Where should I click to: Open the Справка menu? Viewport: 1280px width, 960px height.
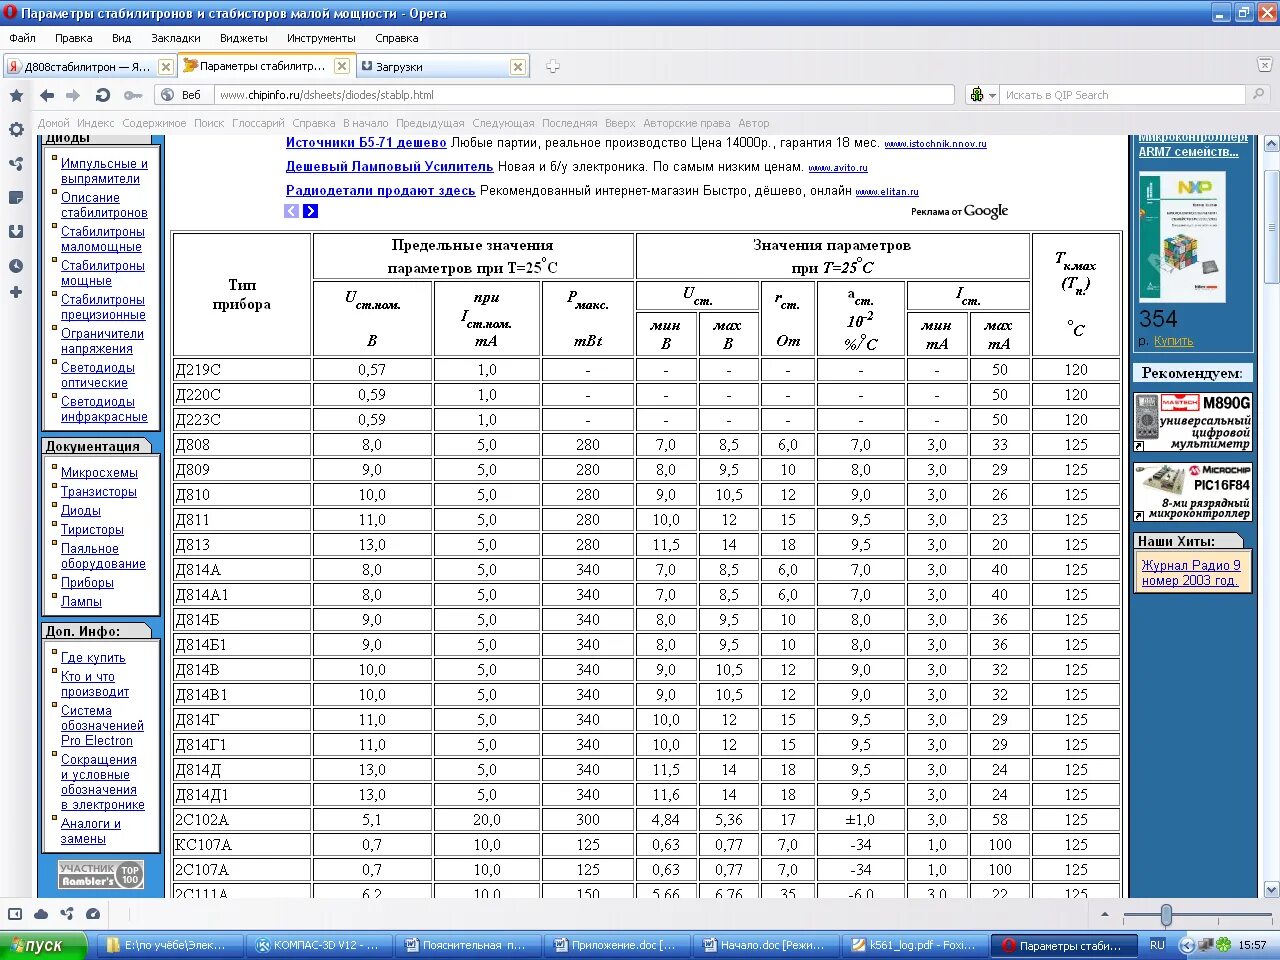tap(397, 38)
